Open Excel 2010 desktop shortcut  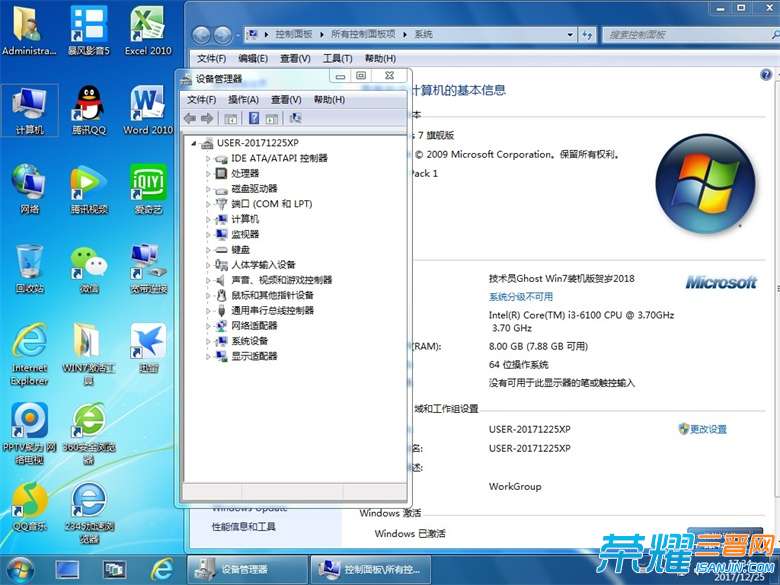(148, 30)
